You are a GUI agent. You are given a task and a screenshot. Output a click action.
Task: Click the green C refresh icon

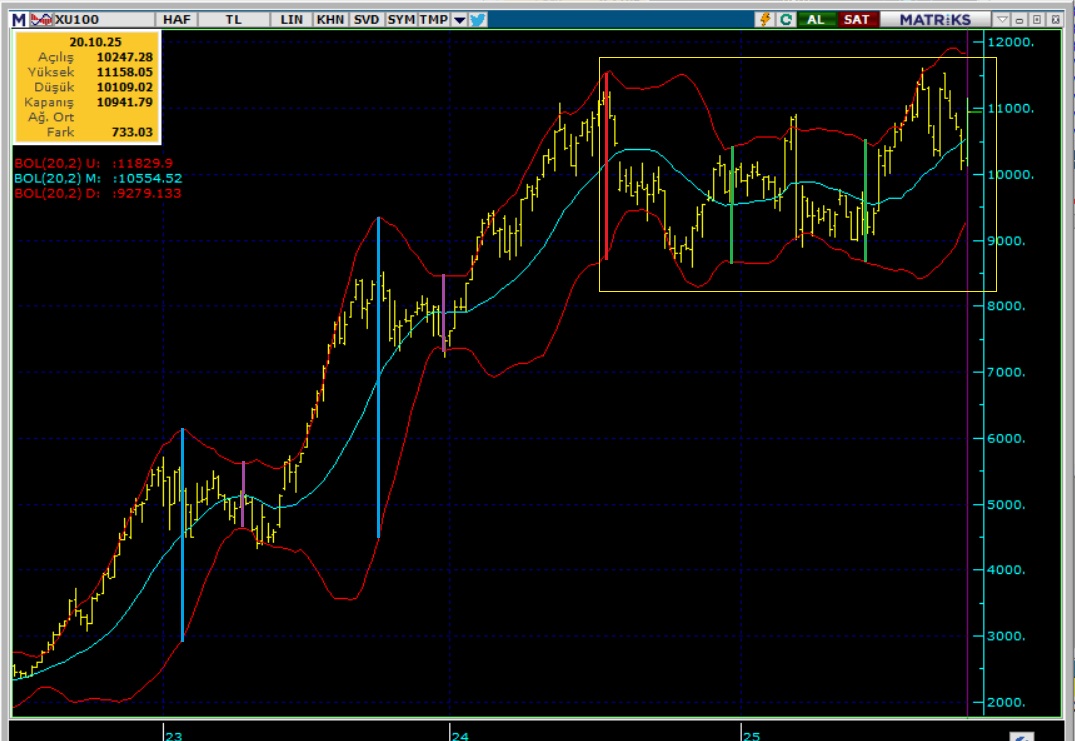pos(786,19)
